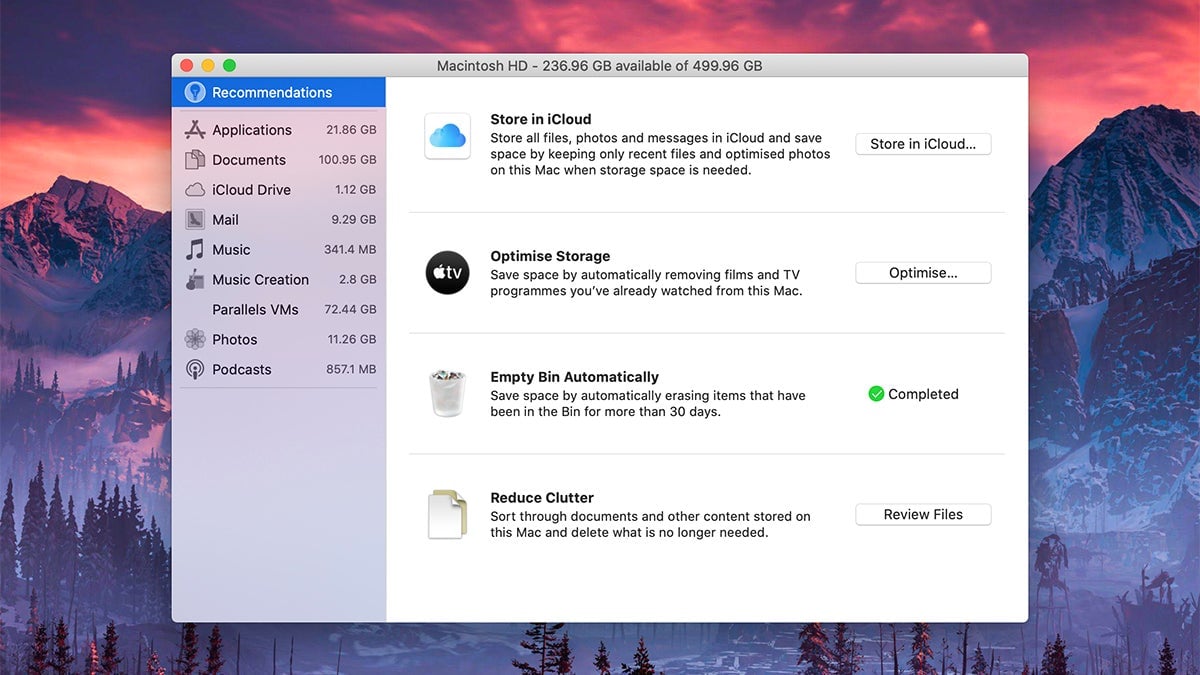The height and width of the screenshot is (675, 1200).
Task: Open the Documents section via its icon
Action: [x=196, y=159]
